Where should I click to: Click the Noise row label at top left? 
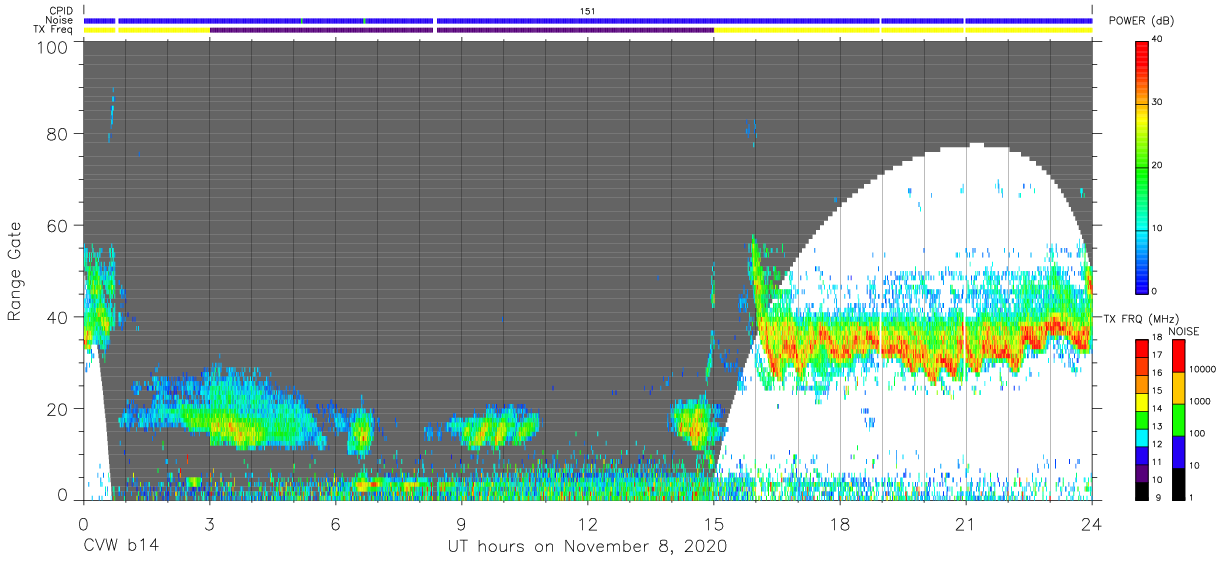pos(60,20)
